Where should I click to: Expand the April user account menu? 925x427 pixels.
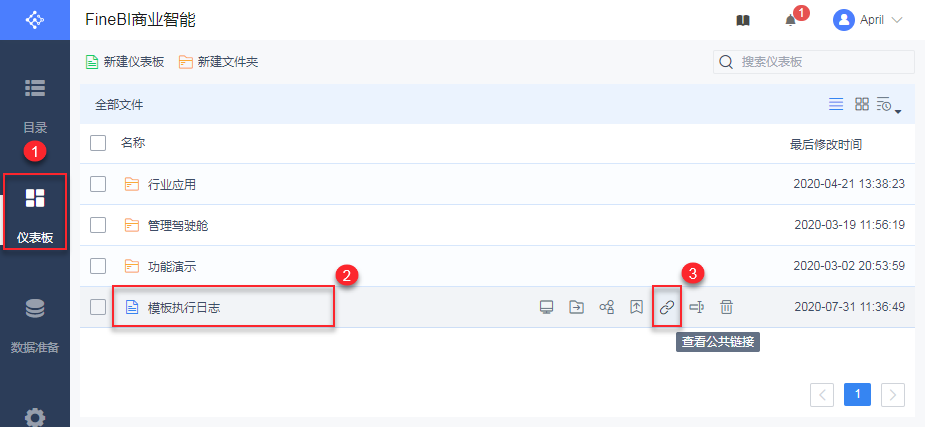868,20
